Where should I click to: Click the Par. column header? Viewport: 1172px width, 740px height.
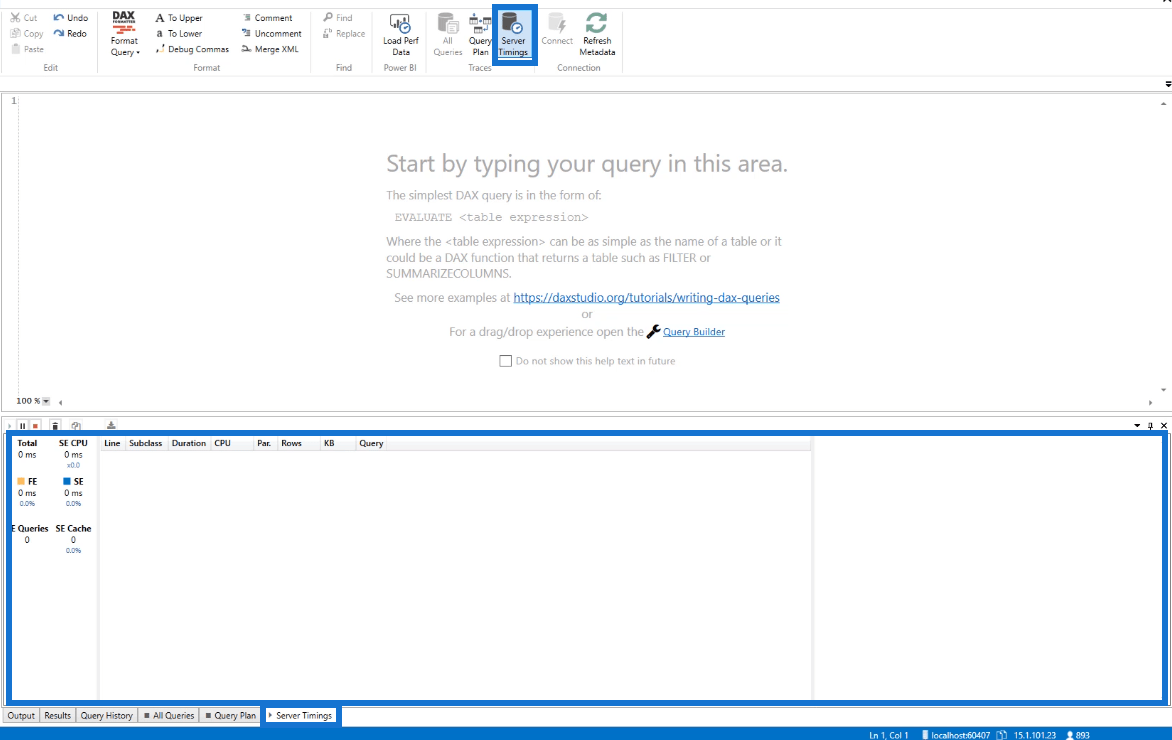click(x=264, y=443)
